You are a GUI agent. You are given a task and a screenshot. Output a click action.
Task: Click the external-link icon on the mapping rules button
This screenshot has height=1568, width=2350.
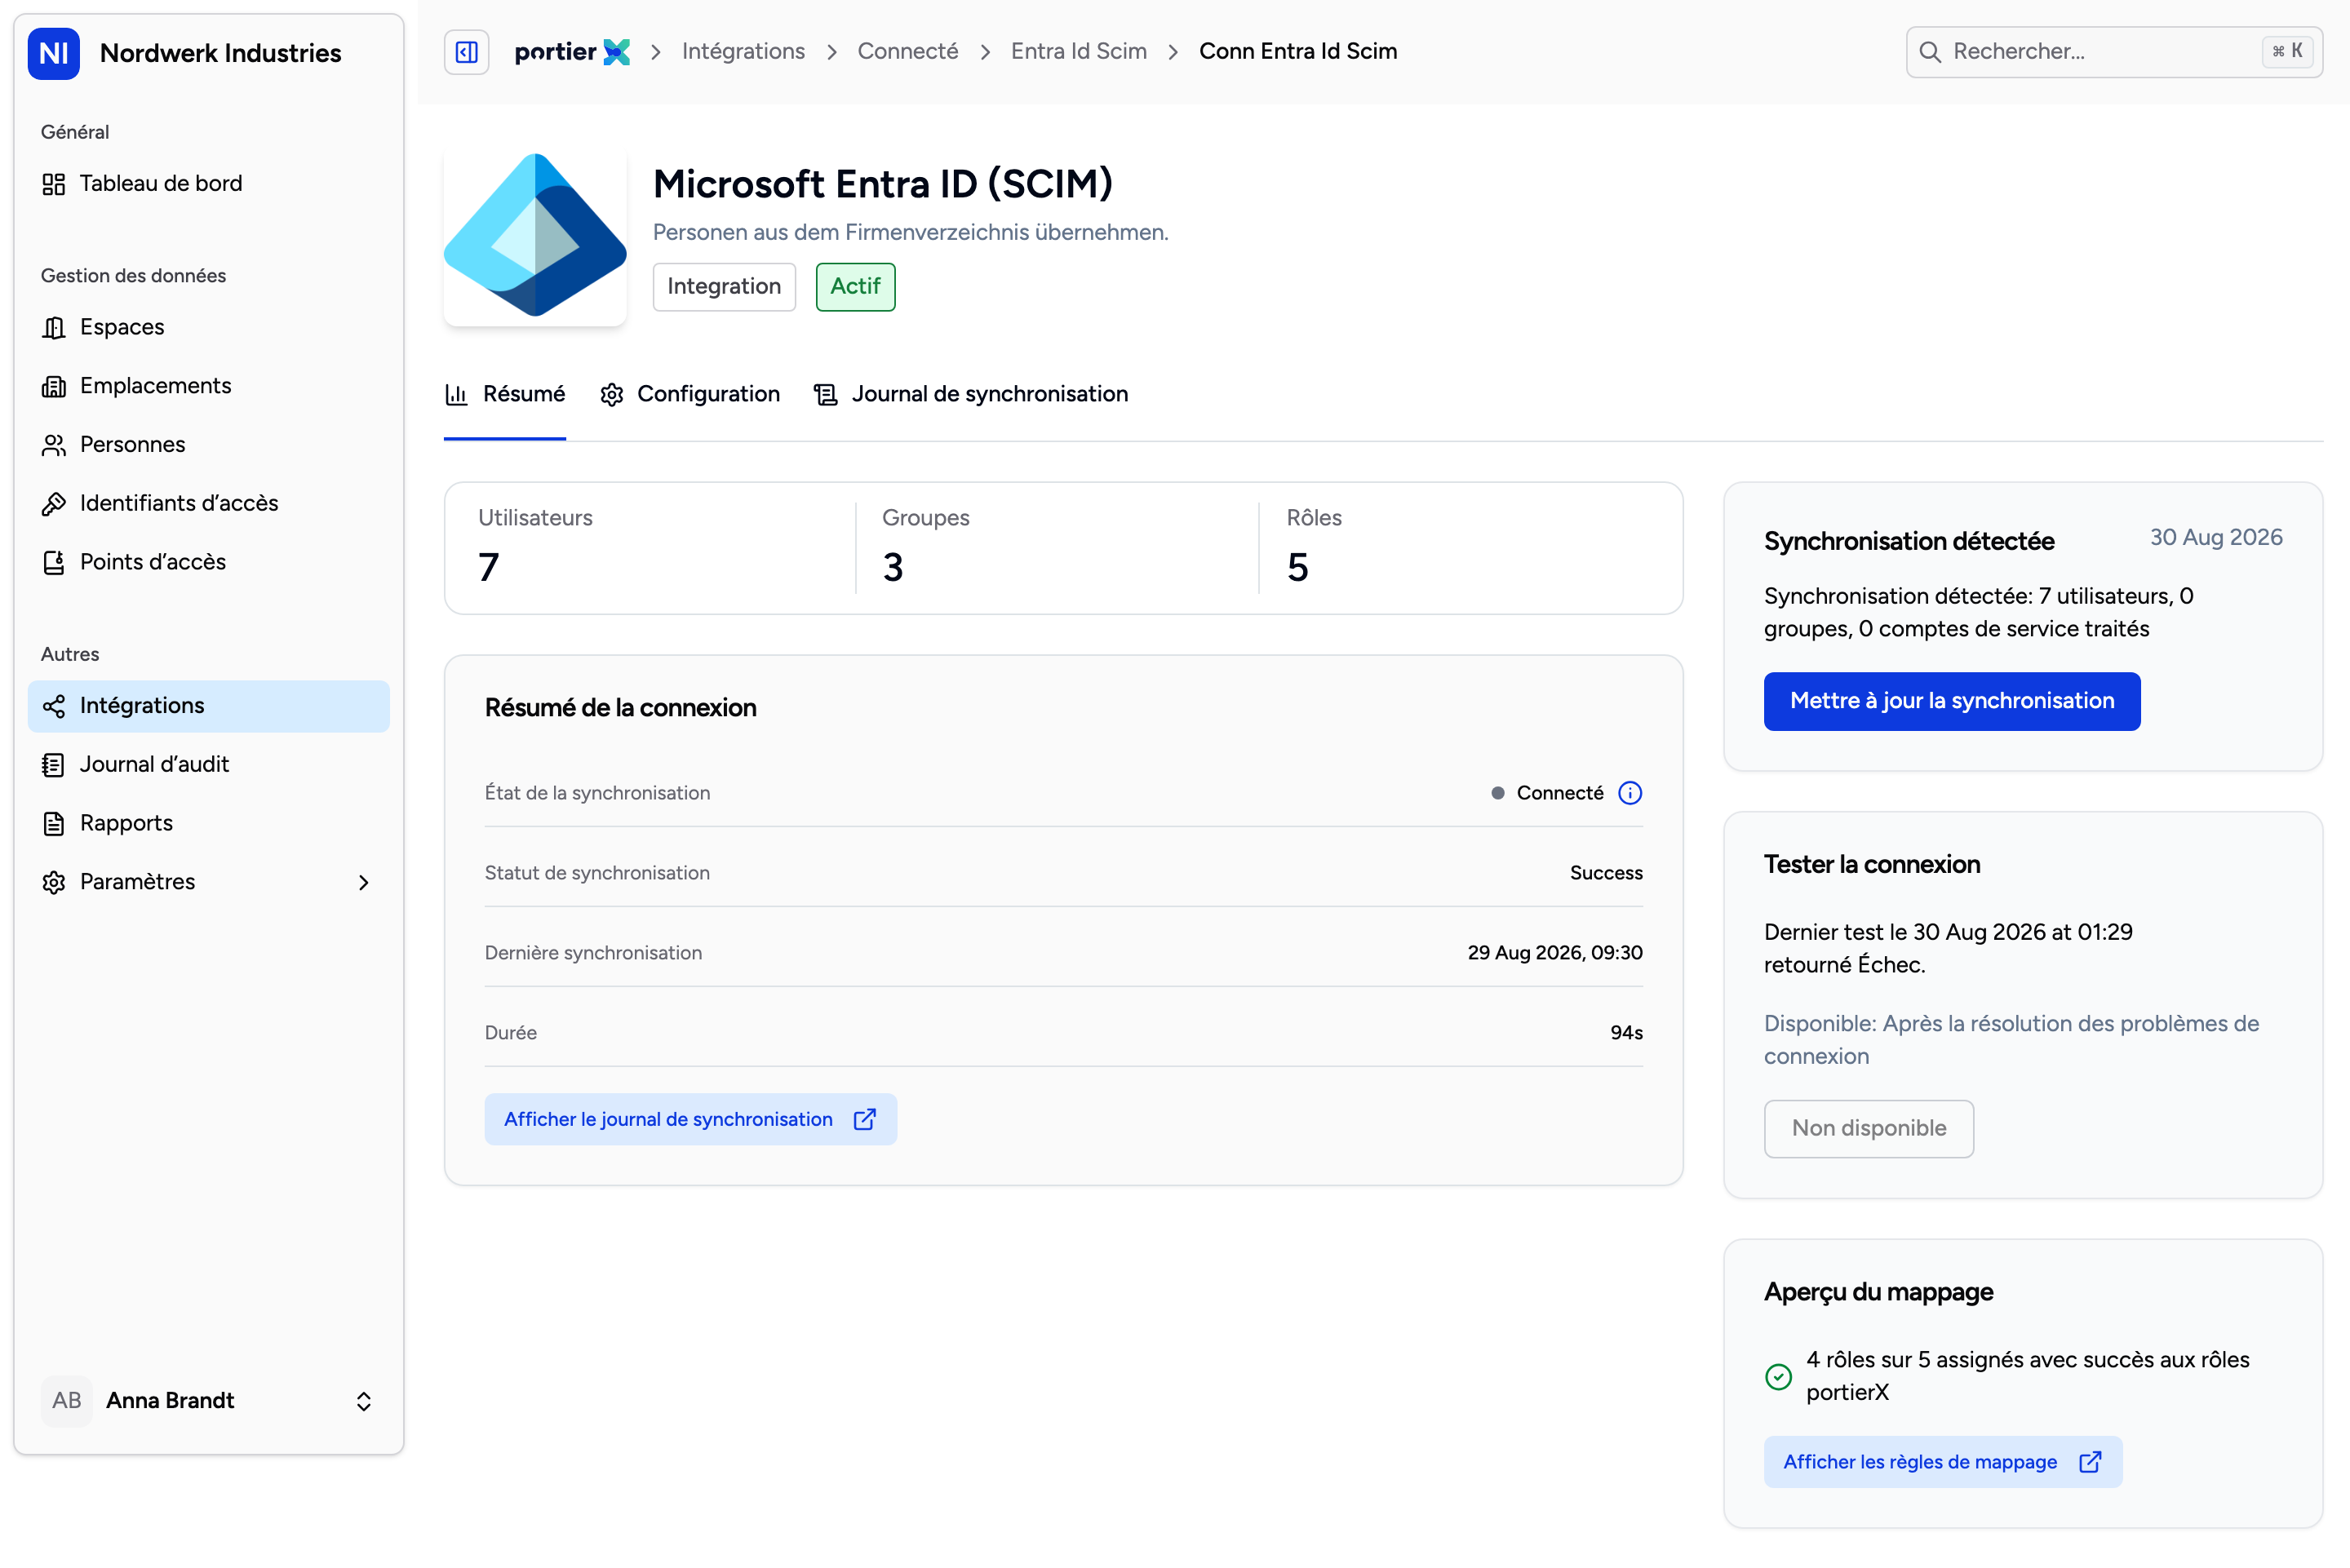tap(2090, 1462)
